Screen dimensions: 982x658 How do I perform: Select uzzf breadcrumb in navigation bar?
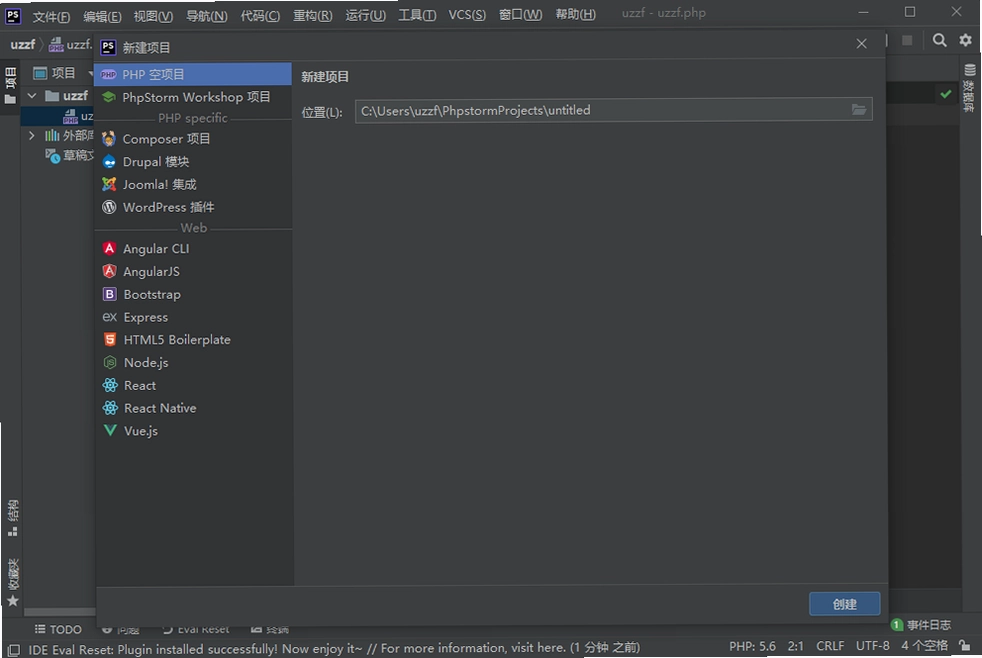pyautogui.click(x=23, y=44)
